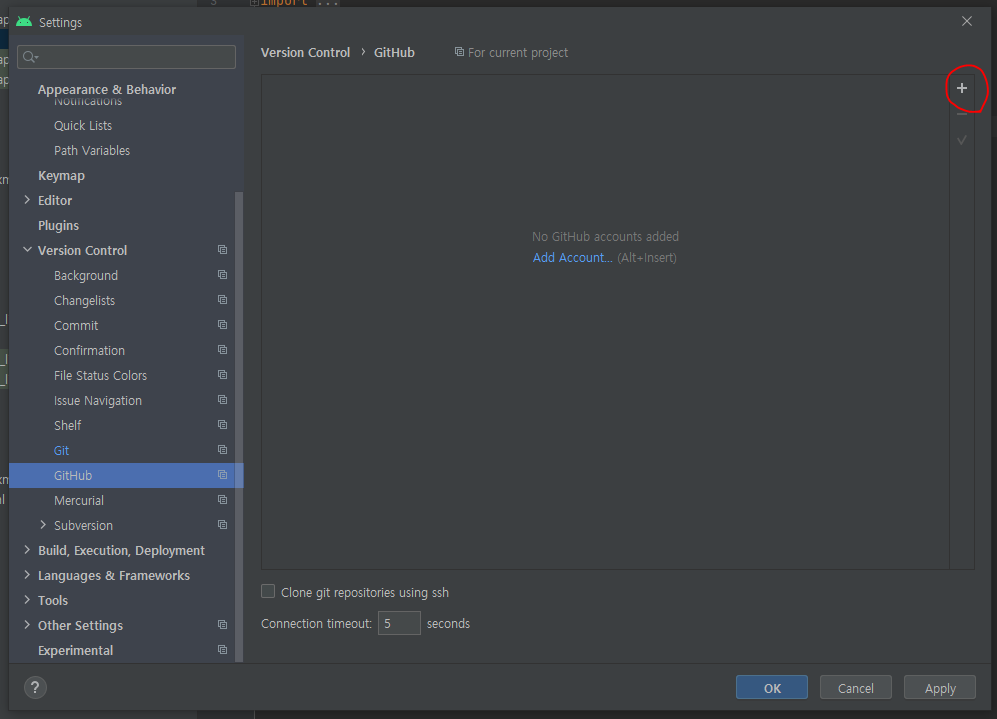Select Confirmation under Version Control

[89, 351]
